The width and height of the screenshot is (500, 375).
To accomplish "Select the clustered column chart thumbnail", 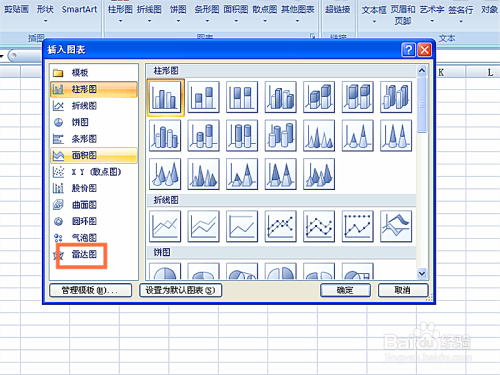I will click(165, 97).
